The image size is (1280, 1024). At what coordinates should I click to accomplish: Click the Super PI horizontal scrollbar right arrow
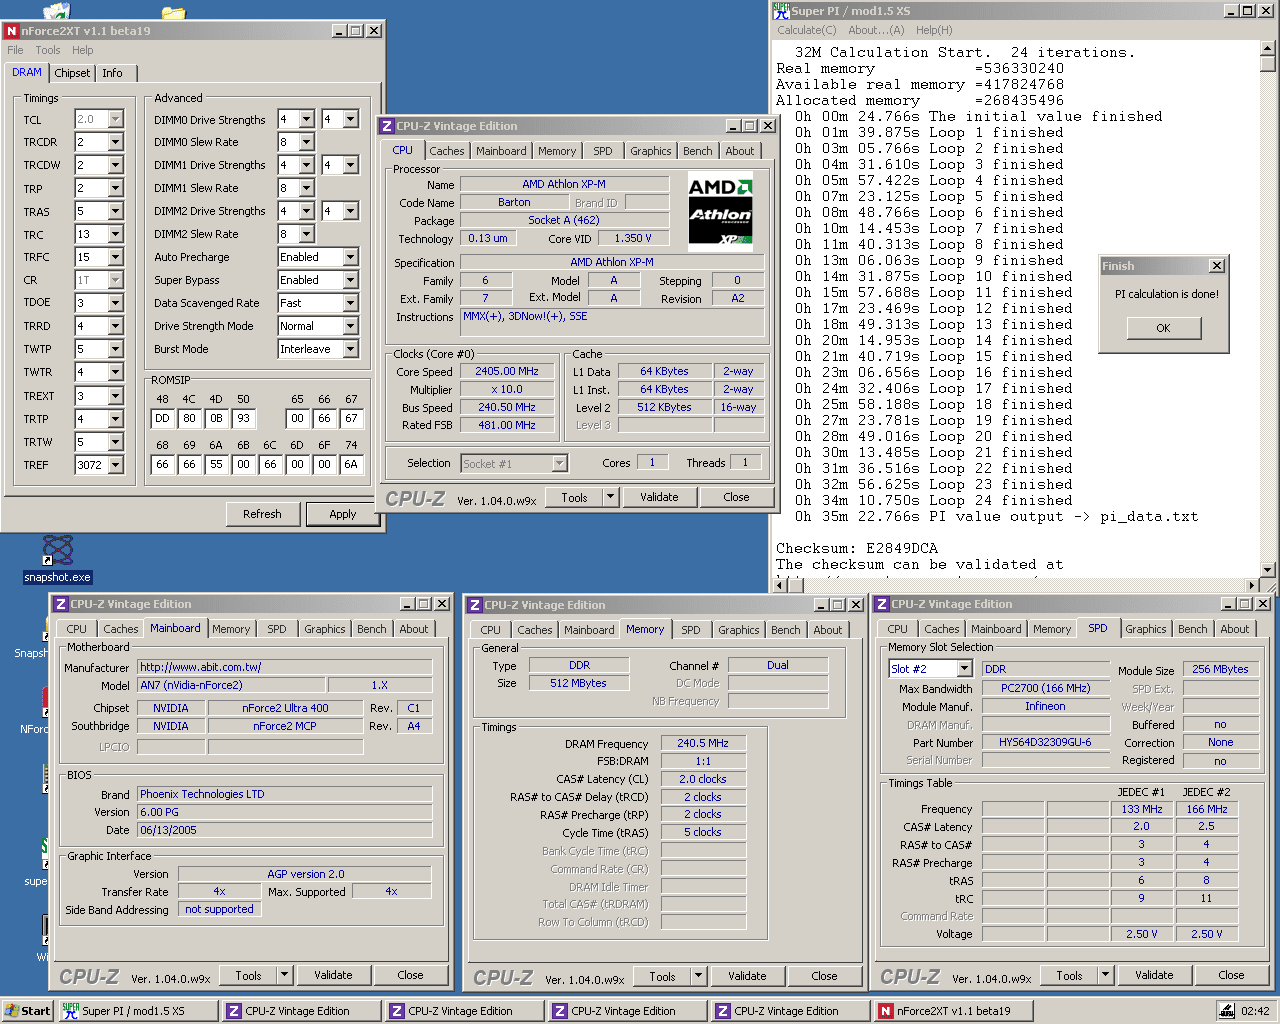point(1252,586)
